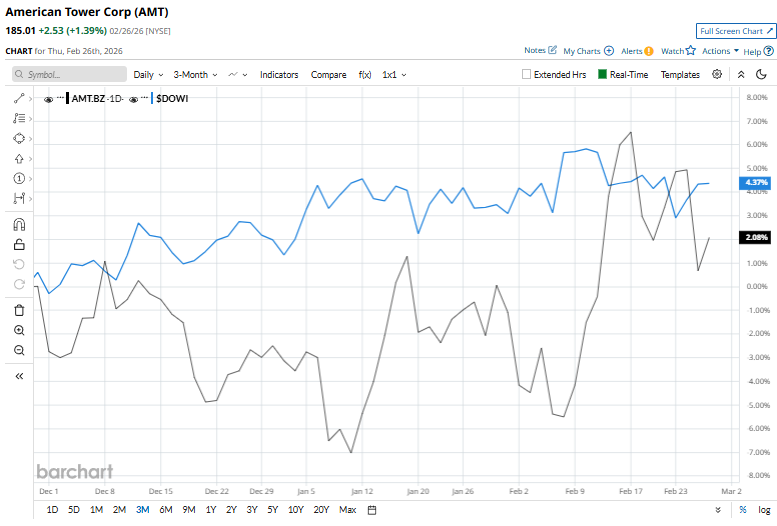Click the Full Screen Chart button
Screen dimensions: 777x526
coord(735,31)
